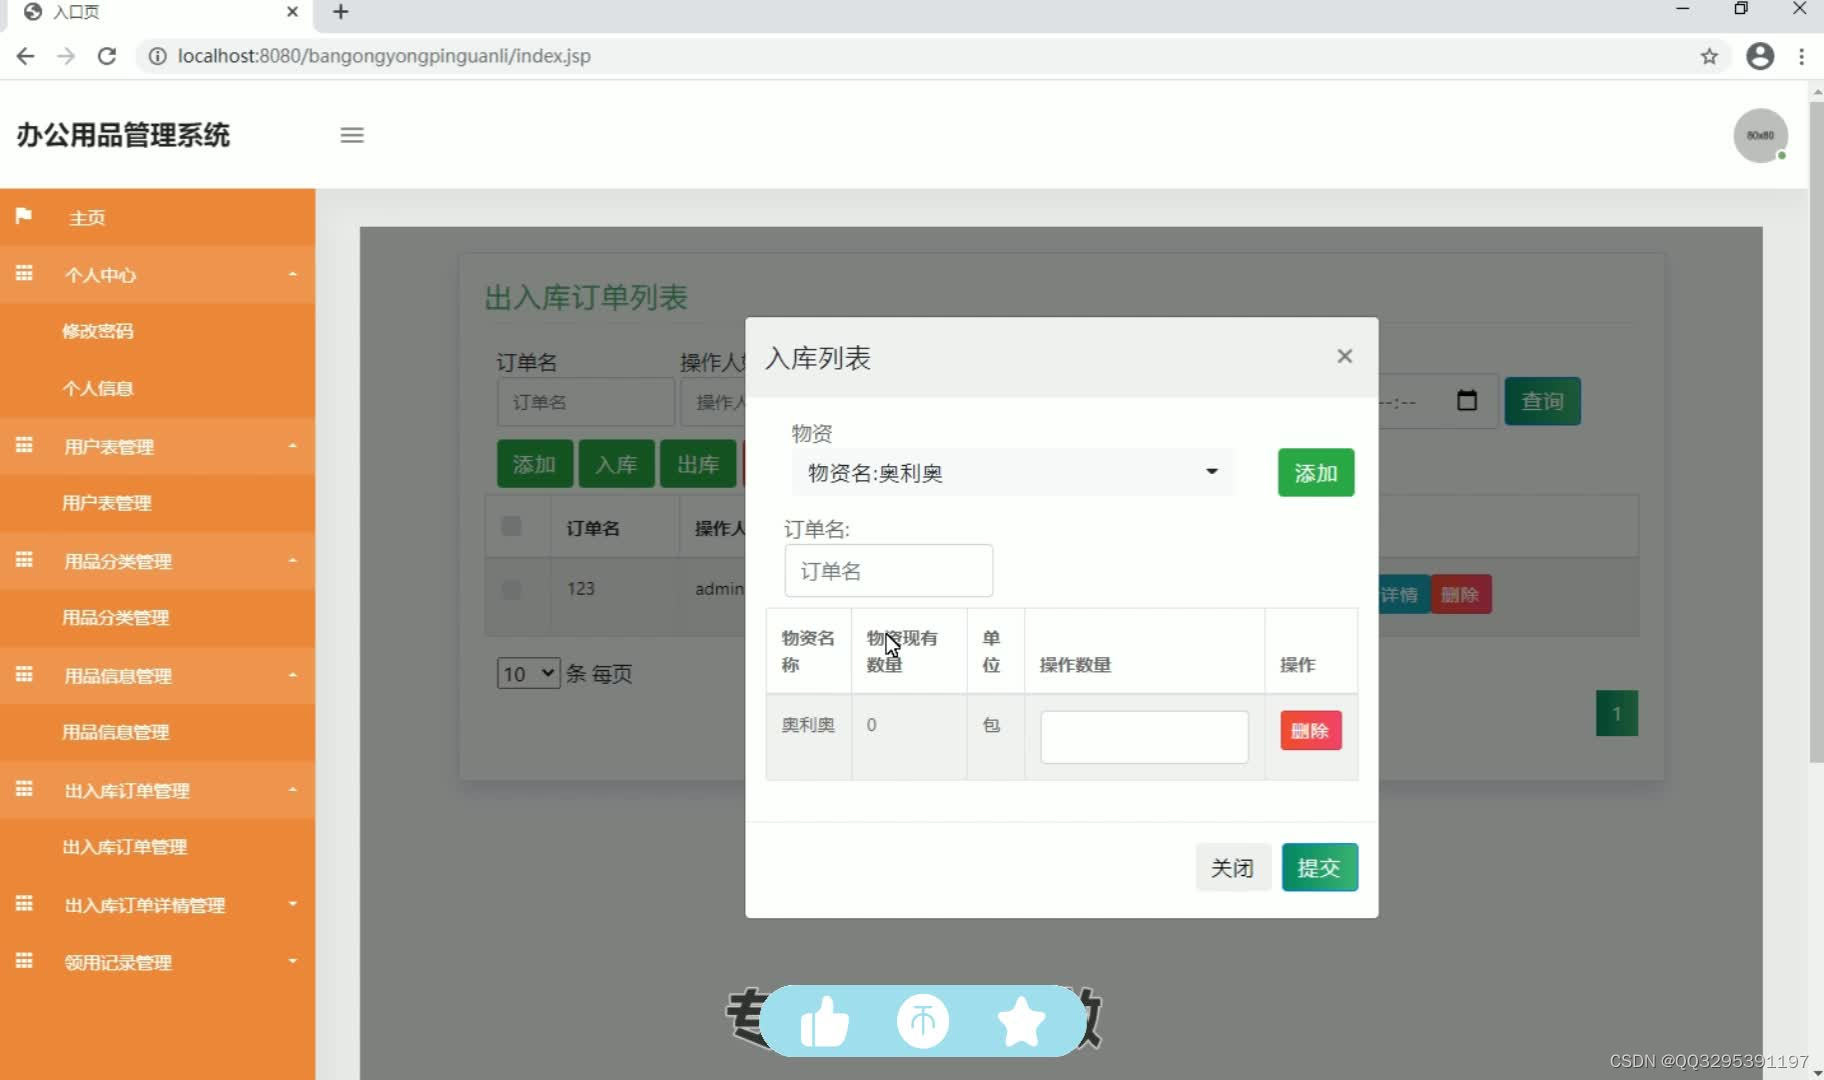
Task: Click the 添加 button above order table
Action: (534, 464)
